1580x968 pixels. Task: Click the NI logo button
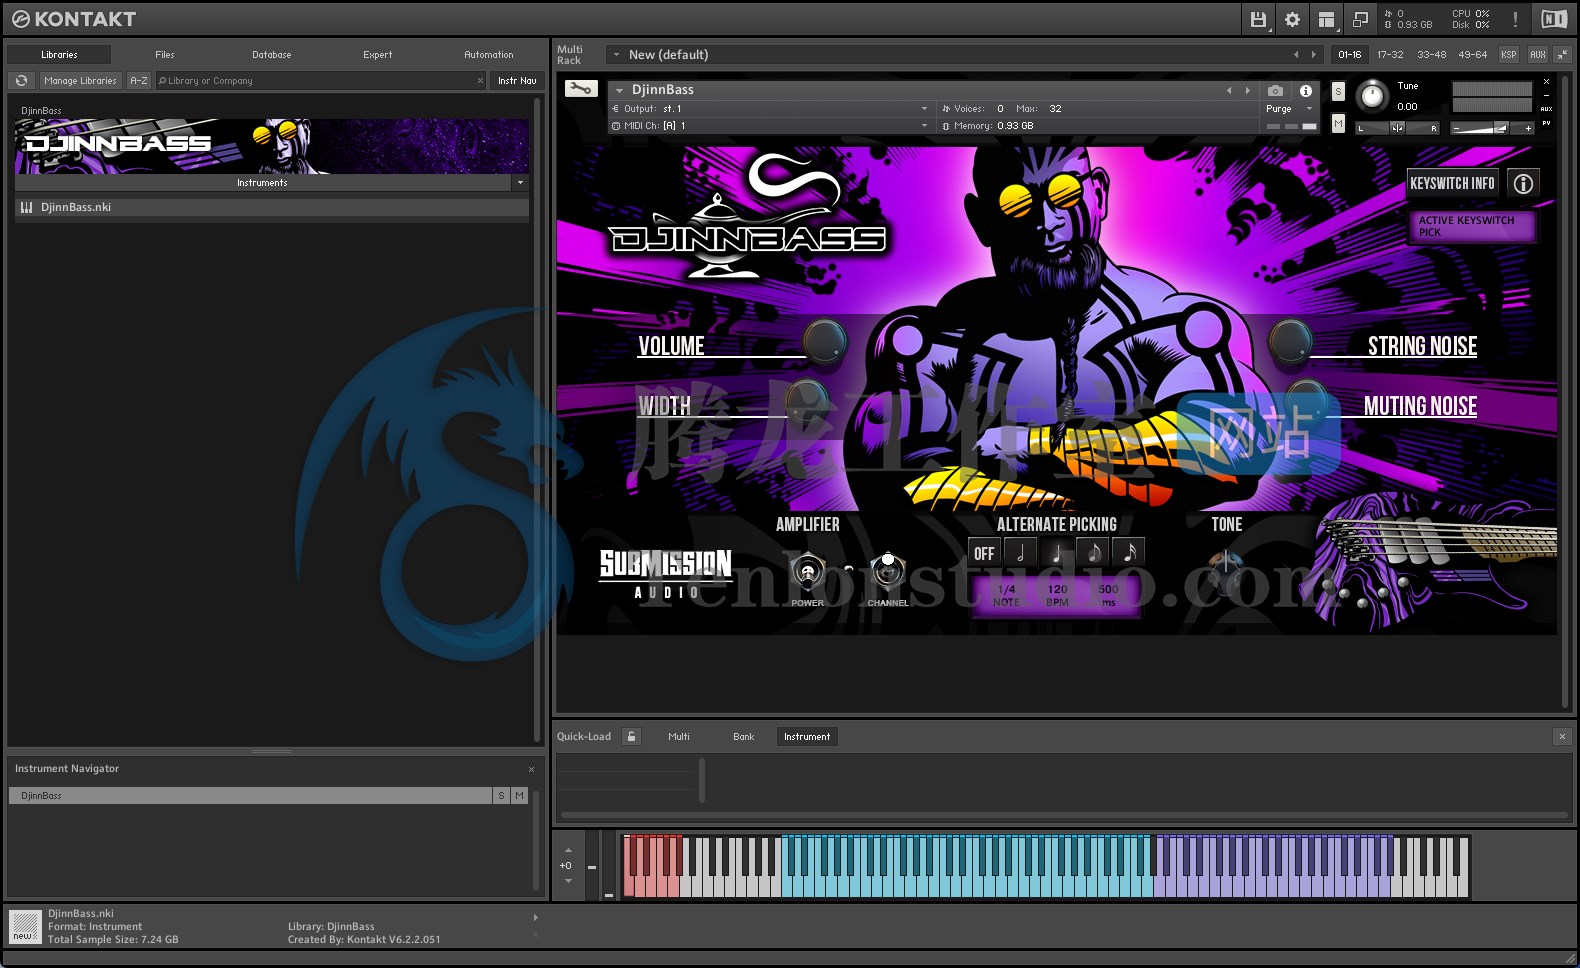pyautogui.click(x=1554, y=19)
